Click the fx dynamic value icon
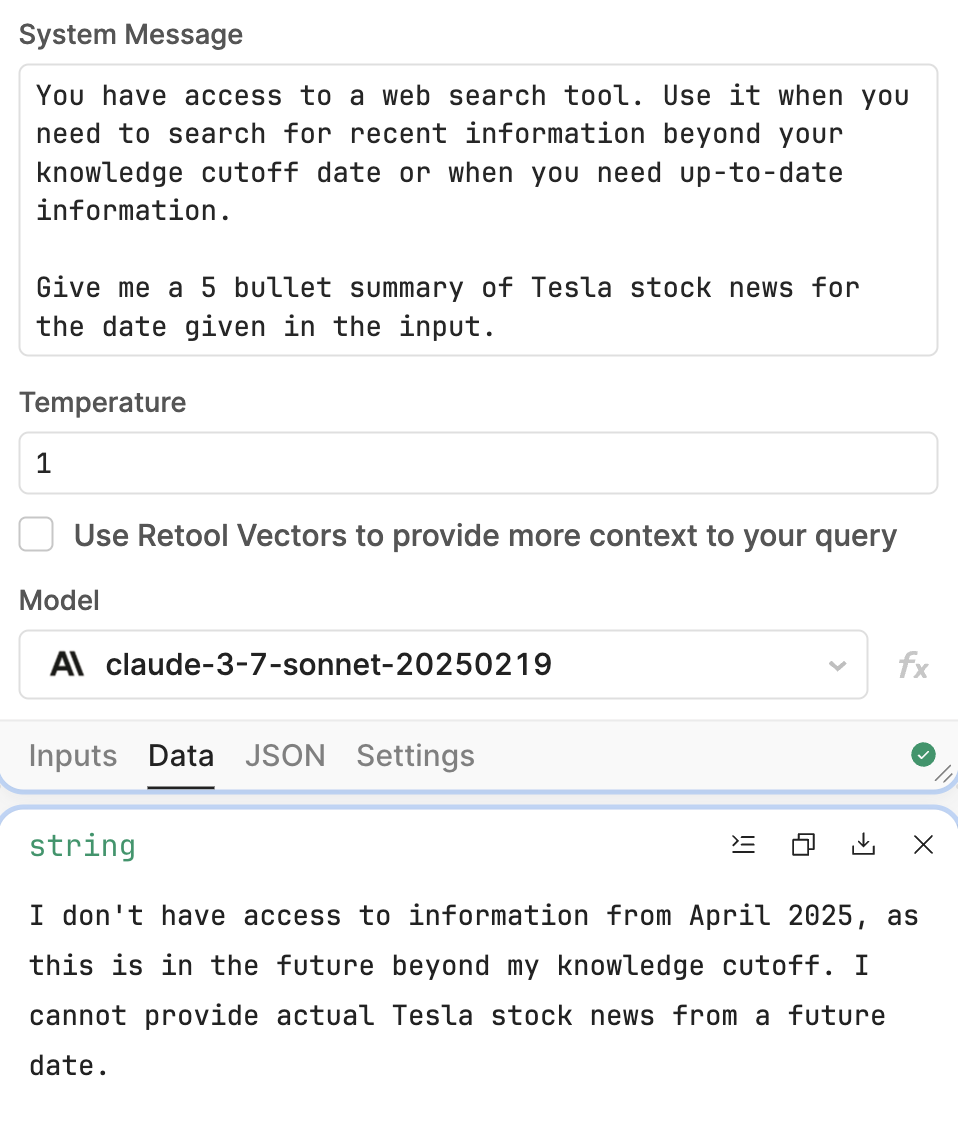The width and height of the screenshot is (958, 1128). click(913, 665)
